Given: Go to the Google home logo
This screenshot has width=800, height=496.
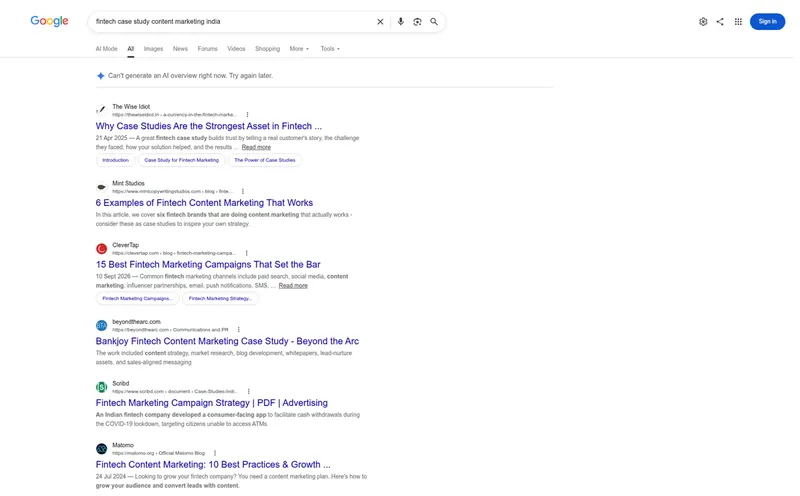Looking at the screenshot, I should 49,21.
